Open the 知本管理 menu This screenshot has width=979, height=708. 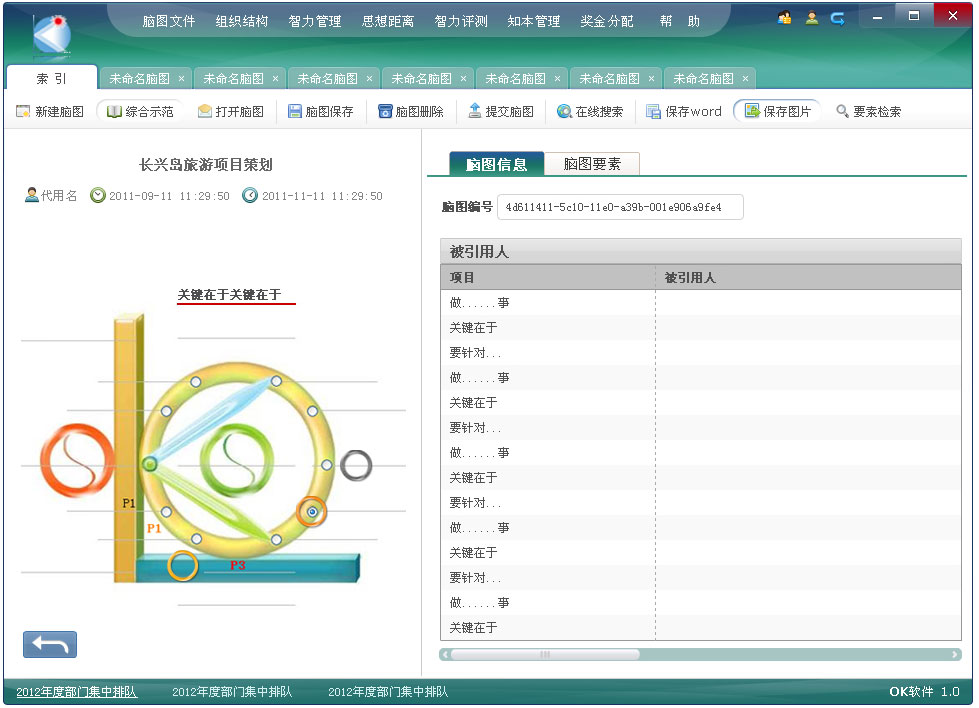(534, 21)
